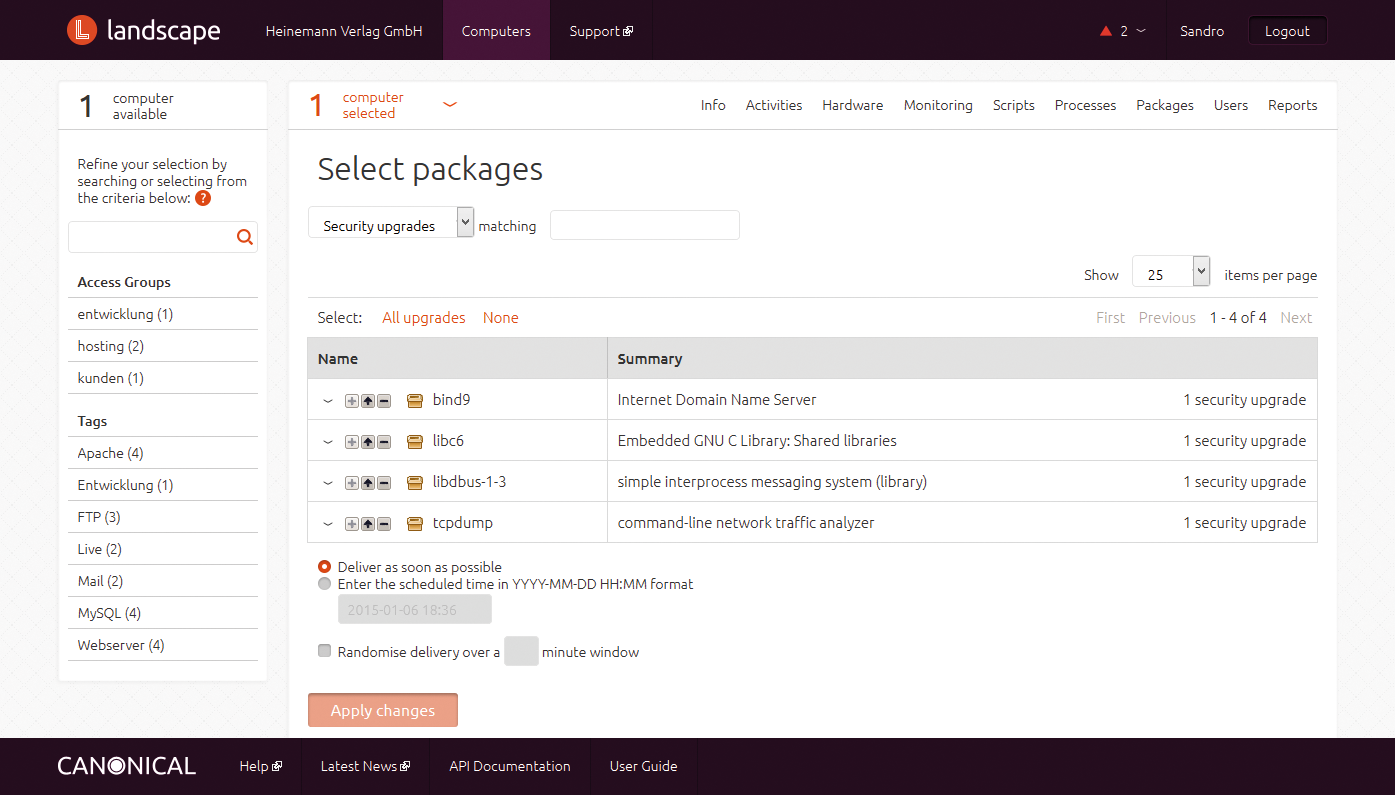Expand the tcpdump row details chevron

pos(327,523)
